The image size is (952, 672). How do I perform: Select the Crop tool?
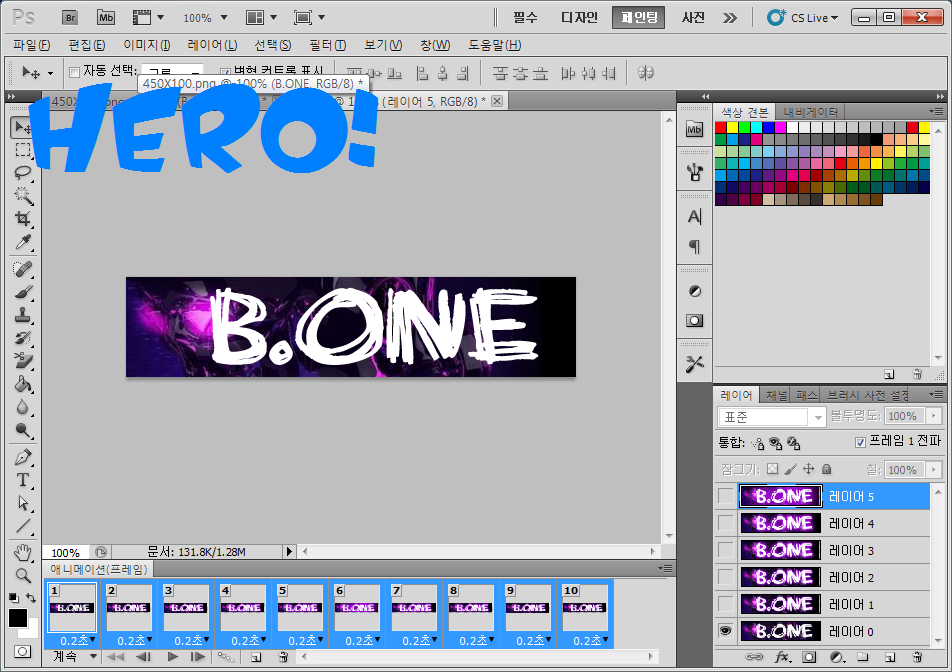coord(22,219)
